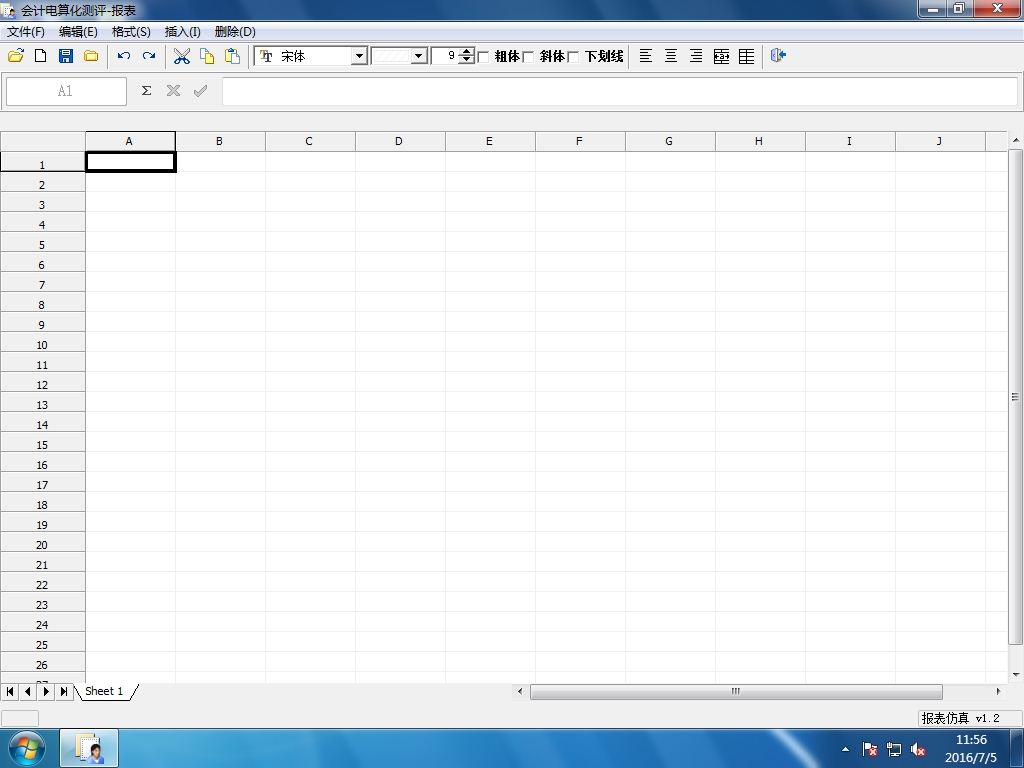Viewport: 1024px width, 768px height.
Task: Select column H header
Action: [x=760, y=141]
